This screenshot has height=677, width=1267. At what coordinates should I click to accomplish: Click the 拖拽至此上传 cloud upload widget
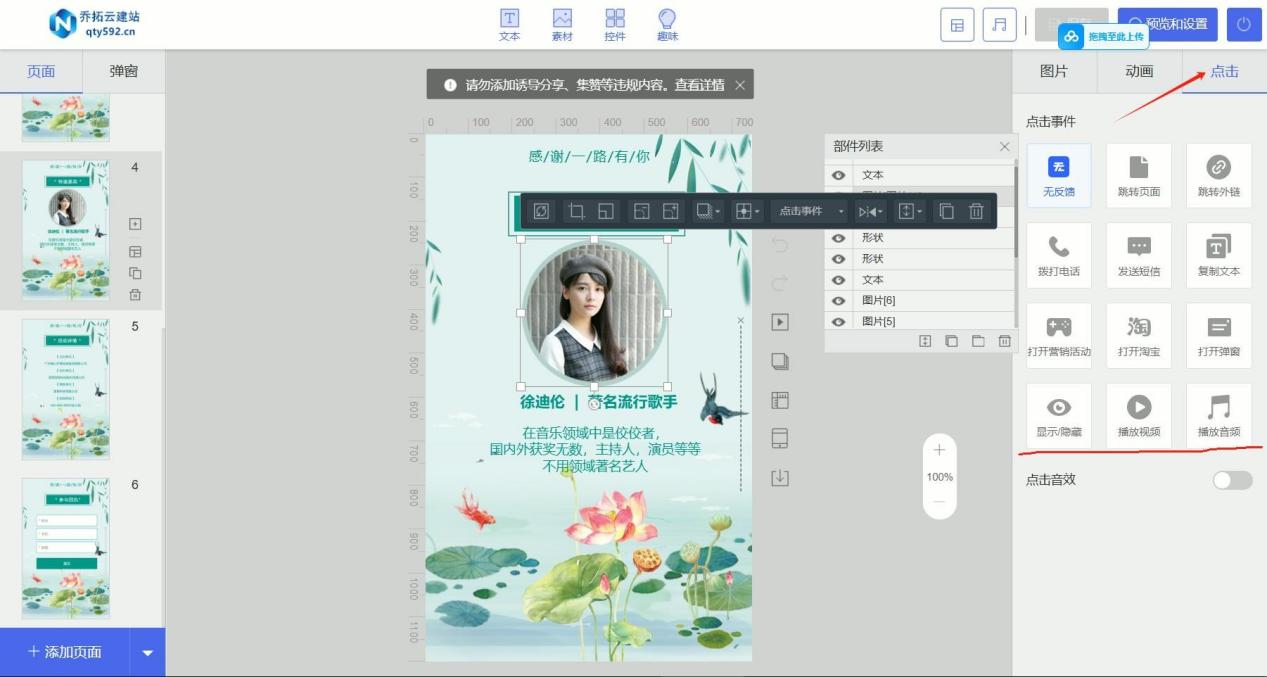pos(1103,37)
